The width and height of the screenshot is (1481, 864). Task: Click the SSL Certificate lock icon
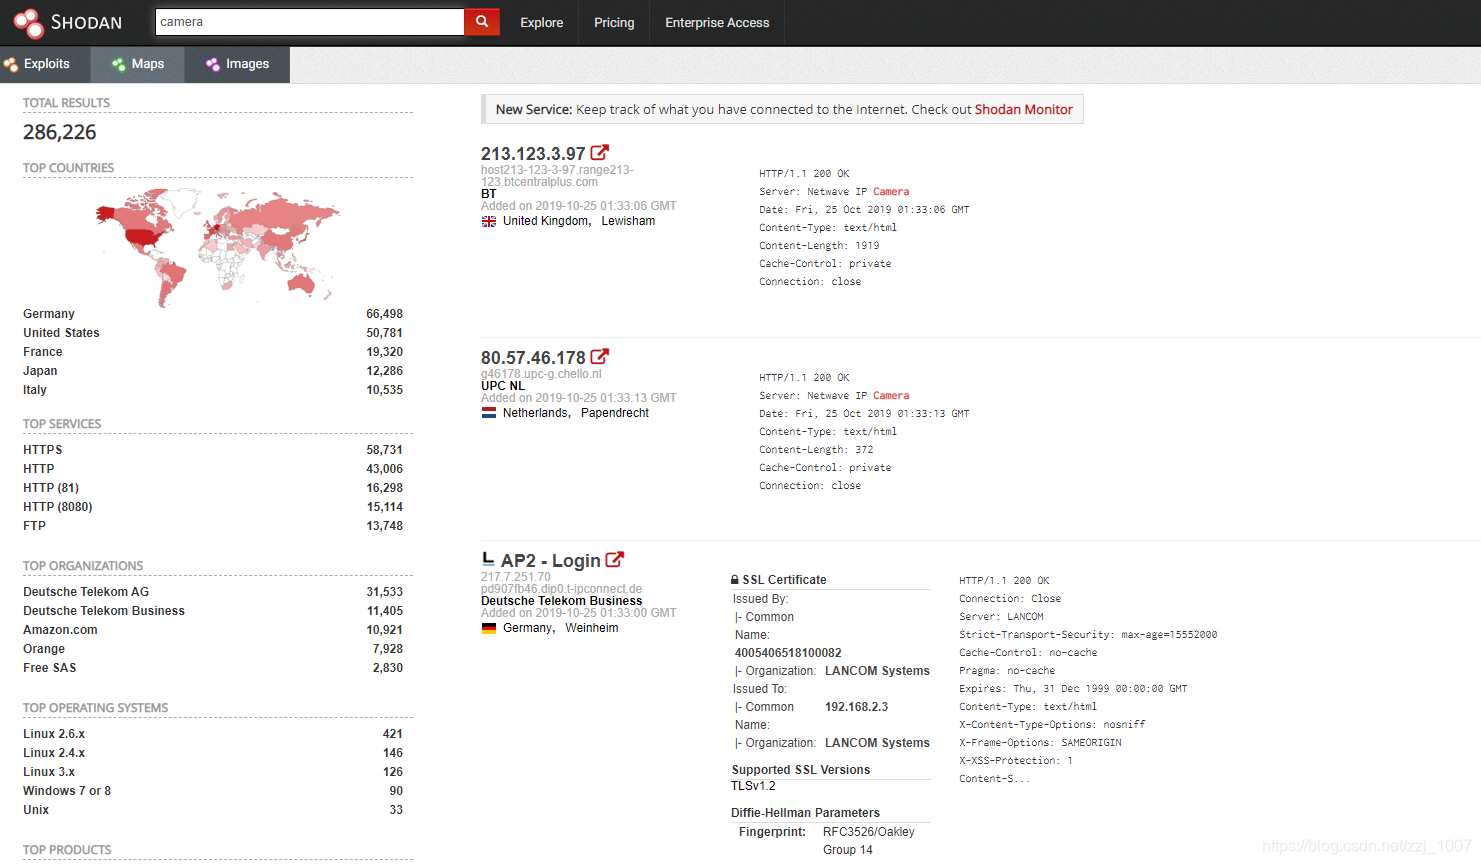[735, 580]
